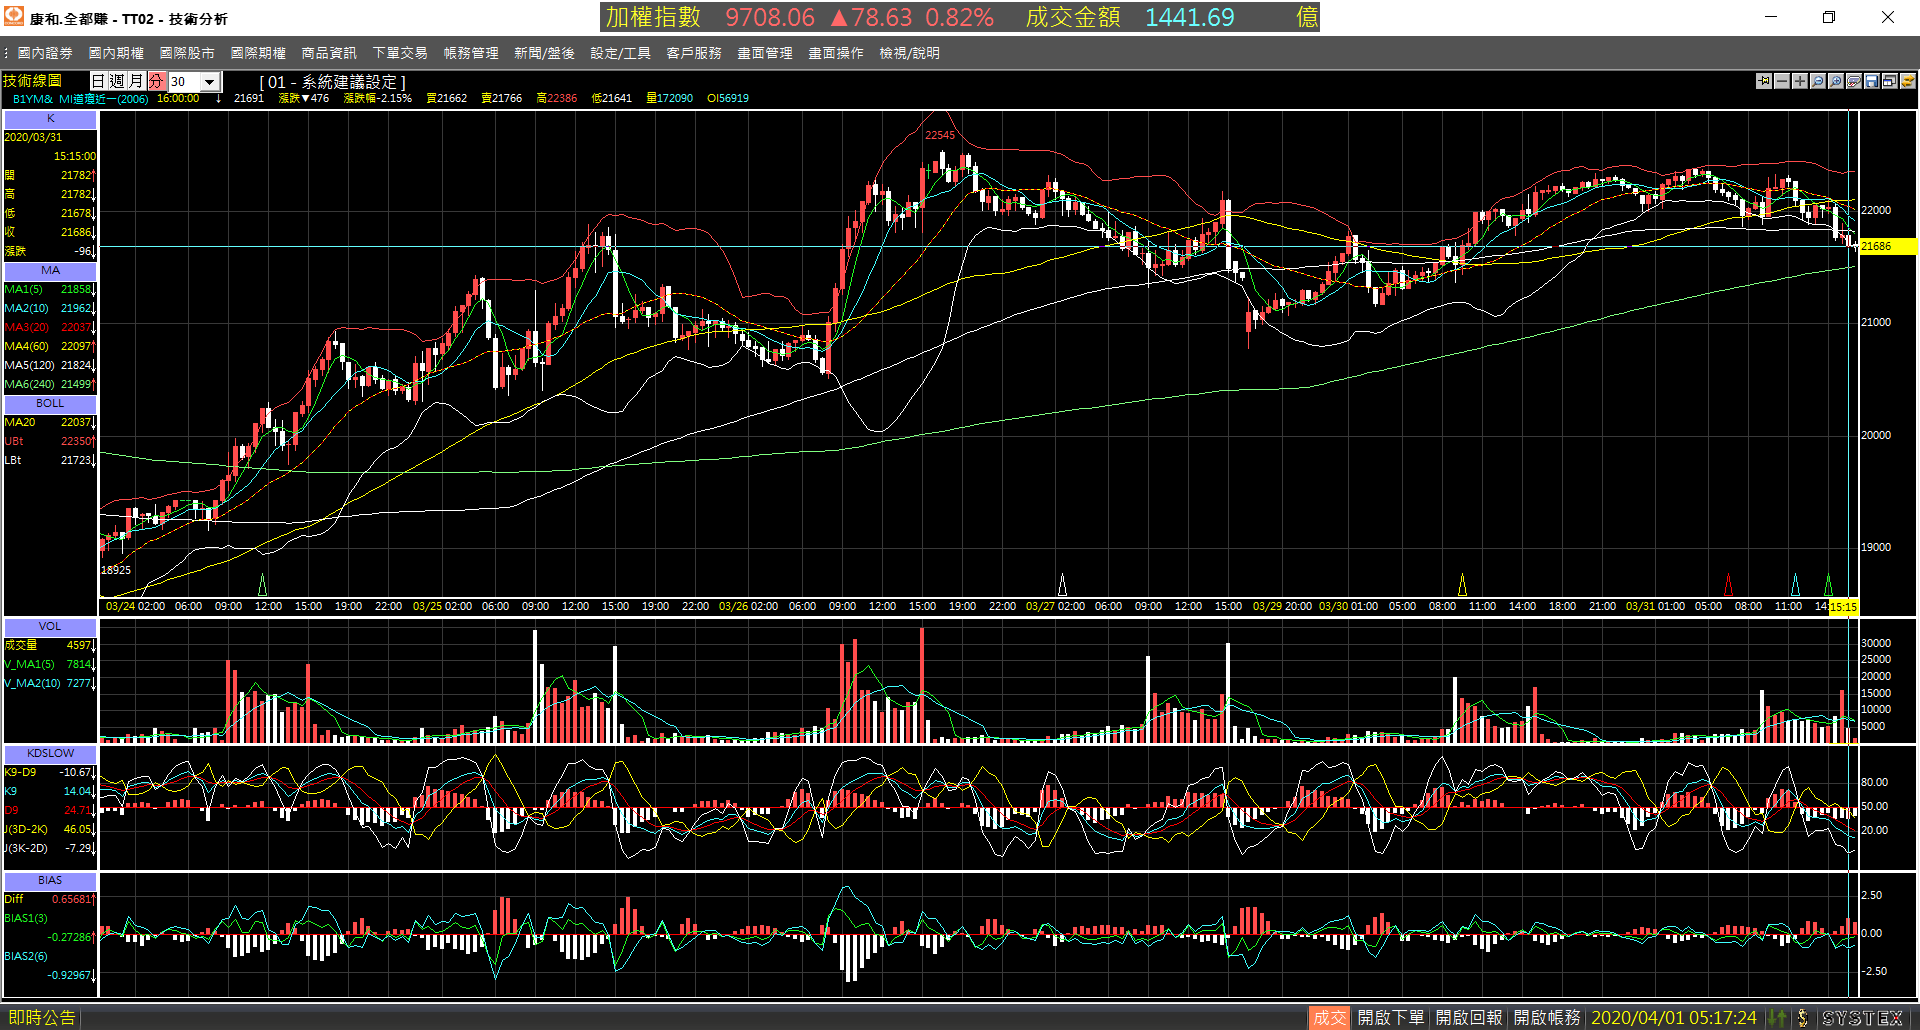Open the 國內證券 menu
1920x1030 pixels.
(x=45, y=53)
